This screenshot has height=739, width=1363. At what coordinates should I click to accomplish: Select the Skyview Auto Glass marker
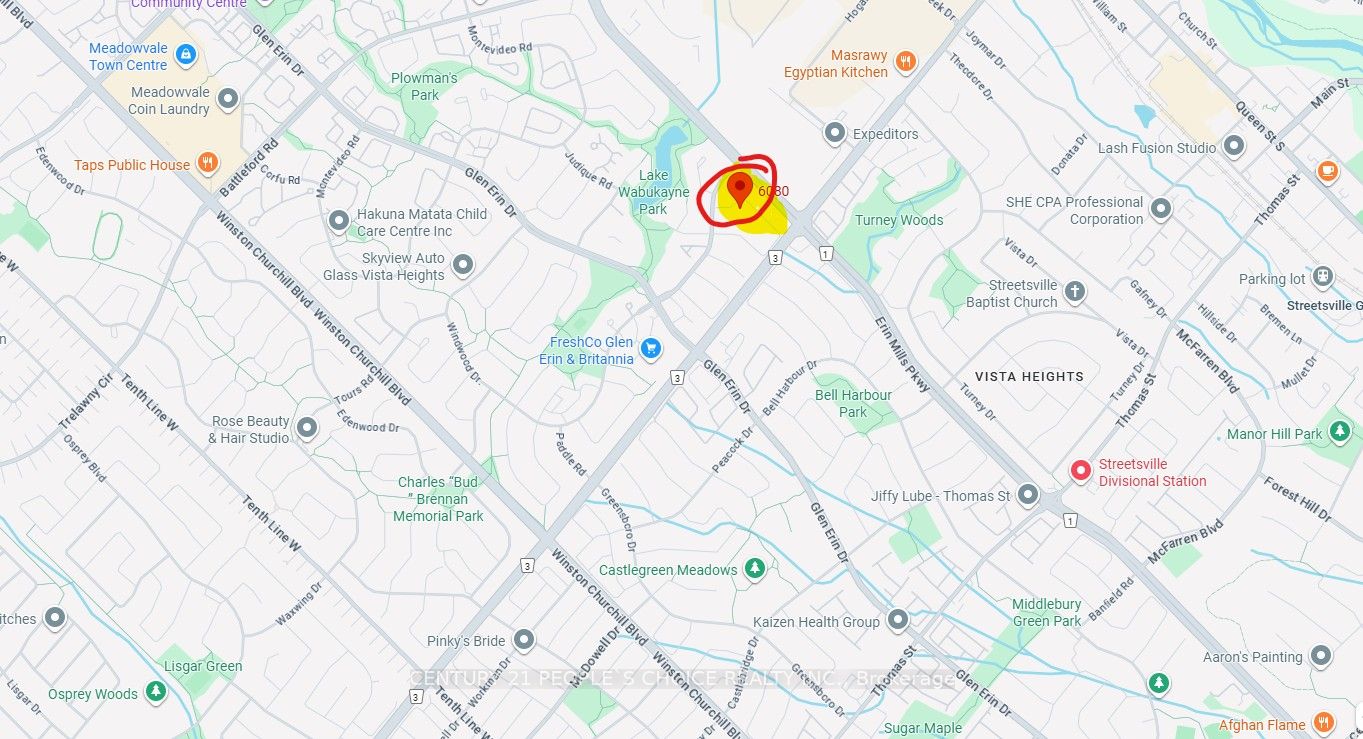pos(463,265)
